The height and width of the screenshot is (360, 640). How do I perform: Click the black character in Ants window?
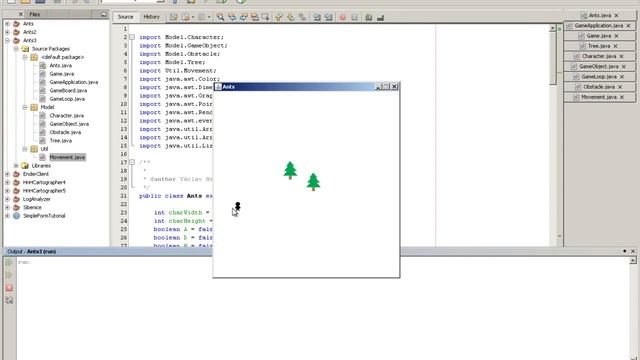238,206
